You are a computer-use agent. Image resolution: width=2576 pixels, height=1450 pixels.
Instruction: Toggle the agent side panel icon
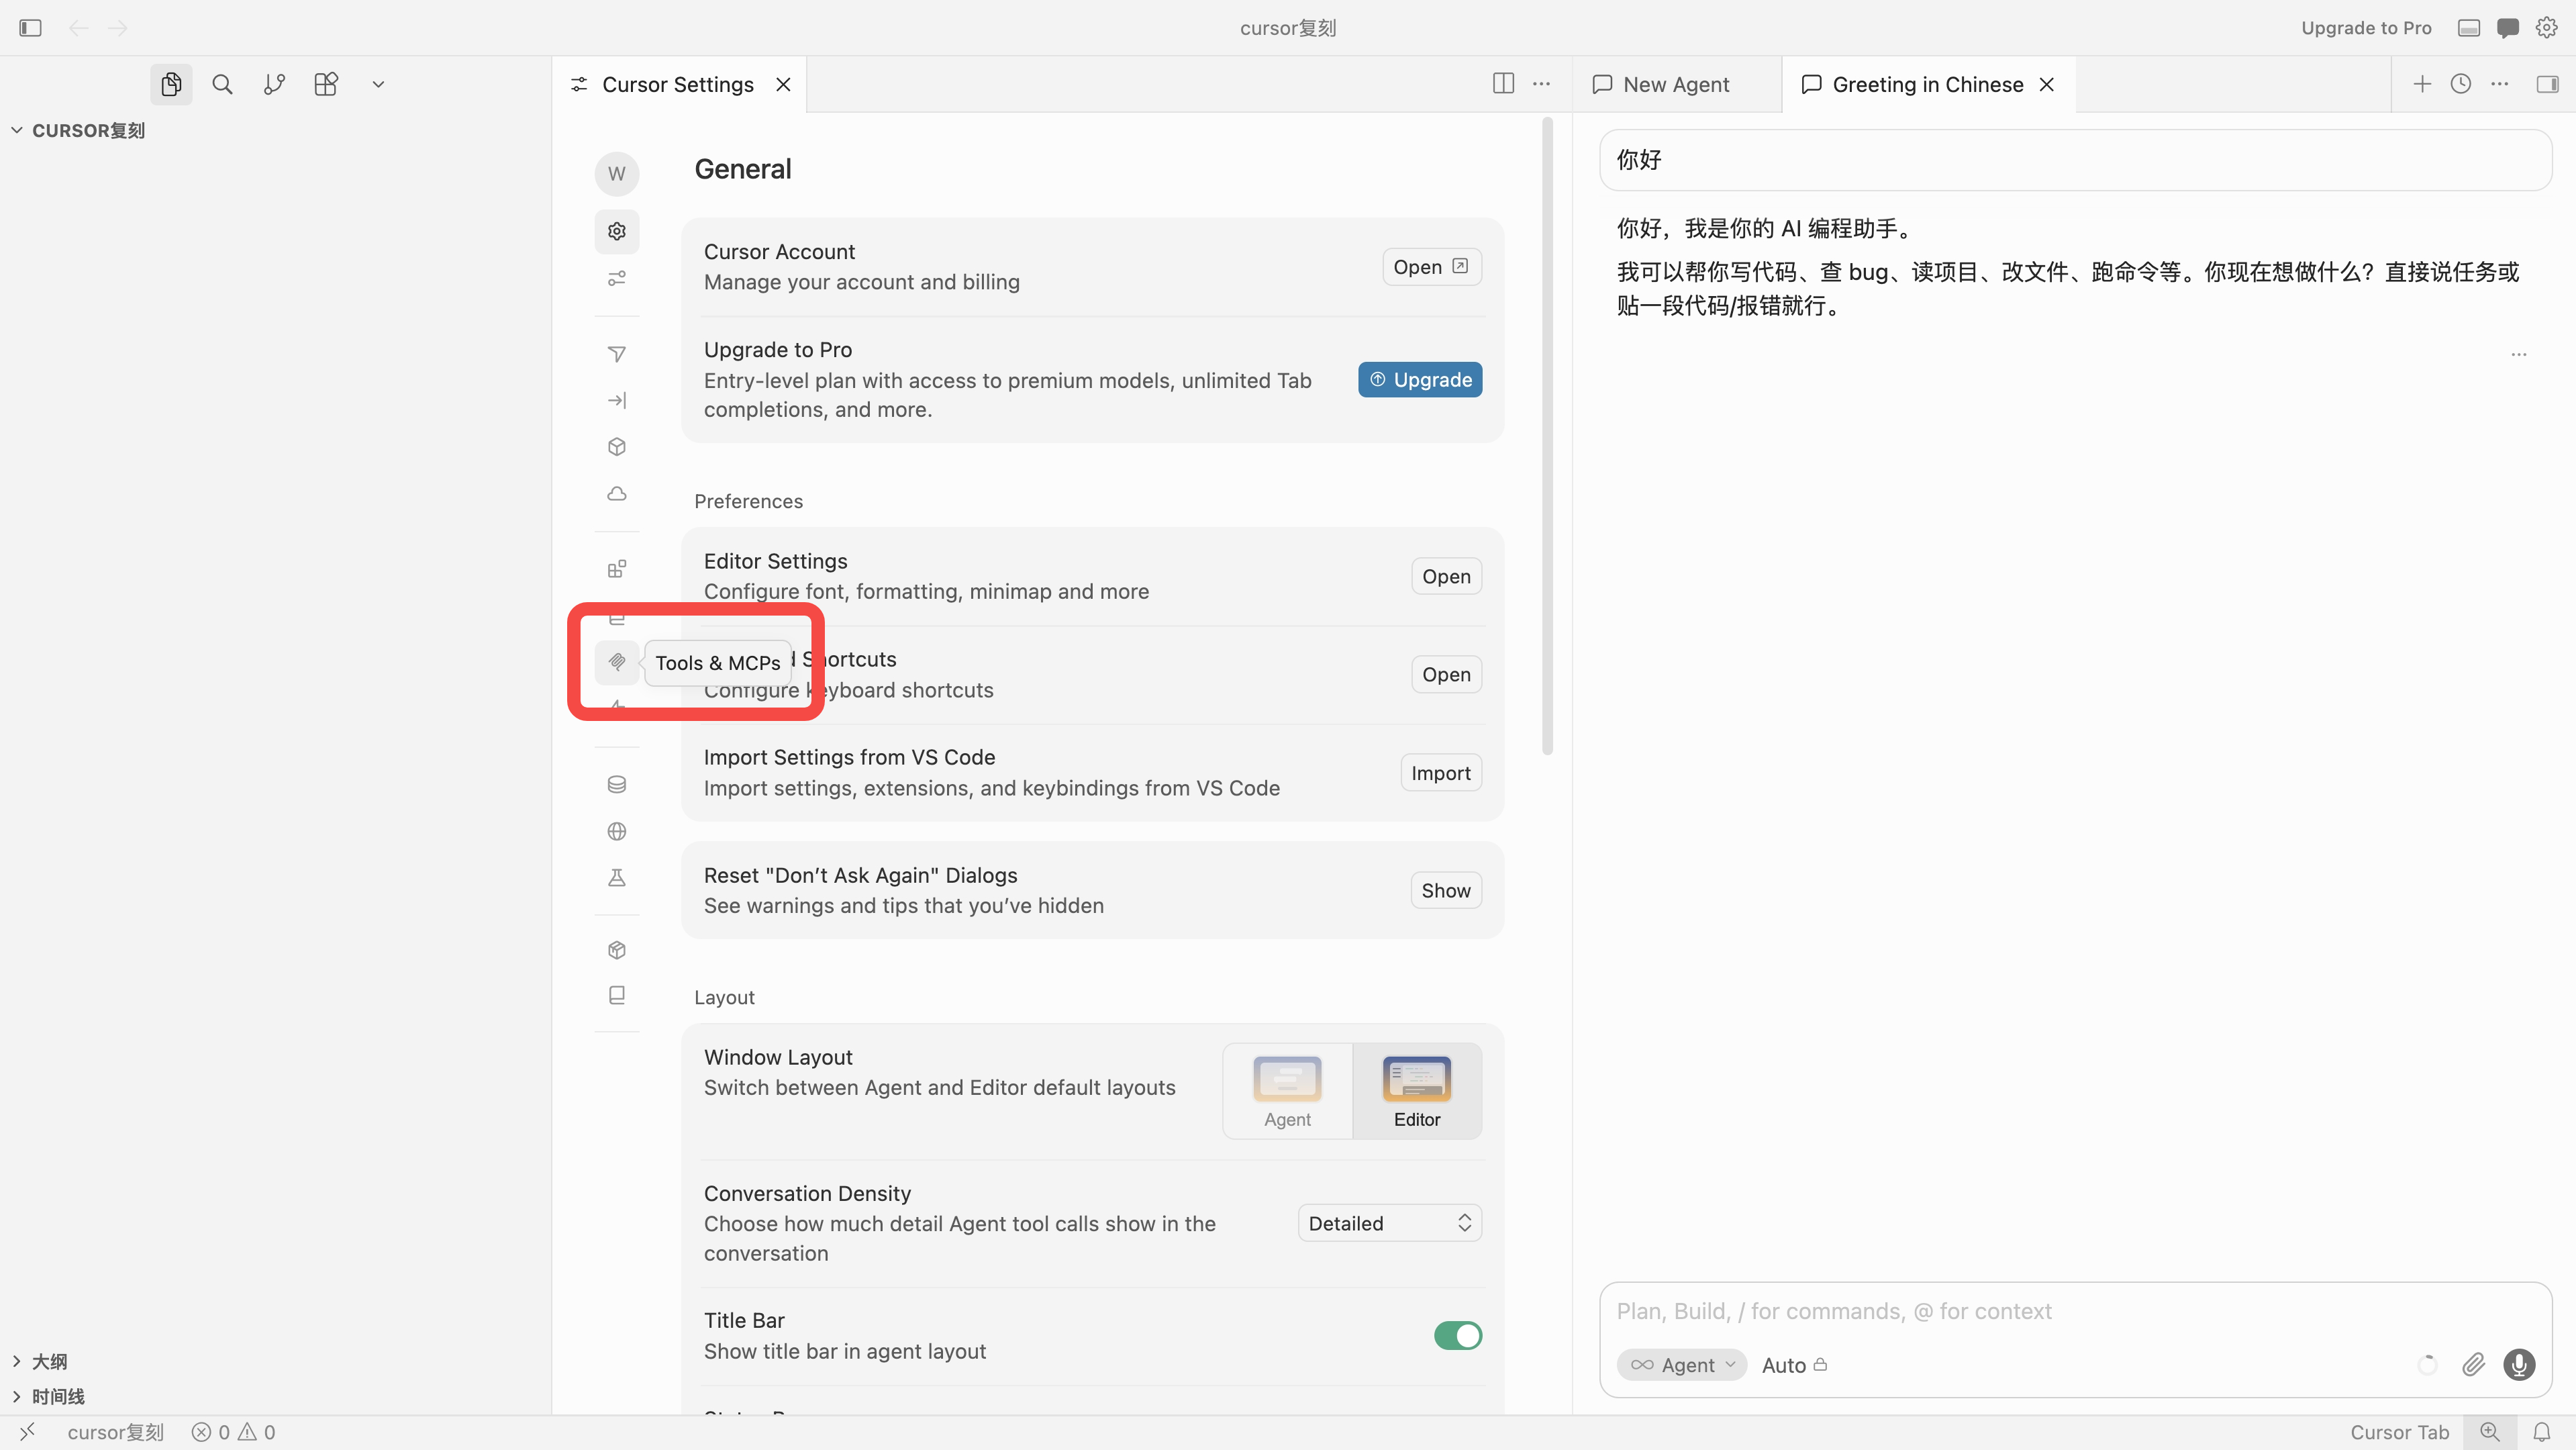(2548, 84)
